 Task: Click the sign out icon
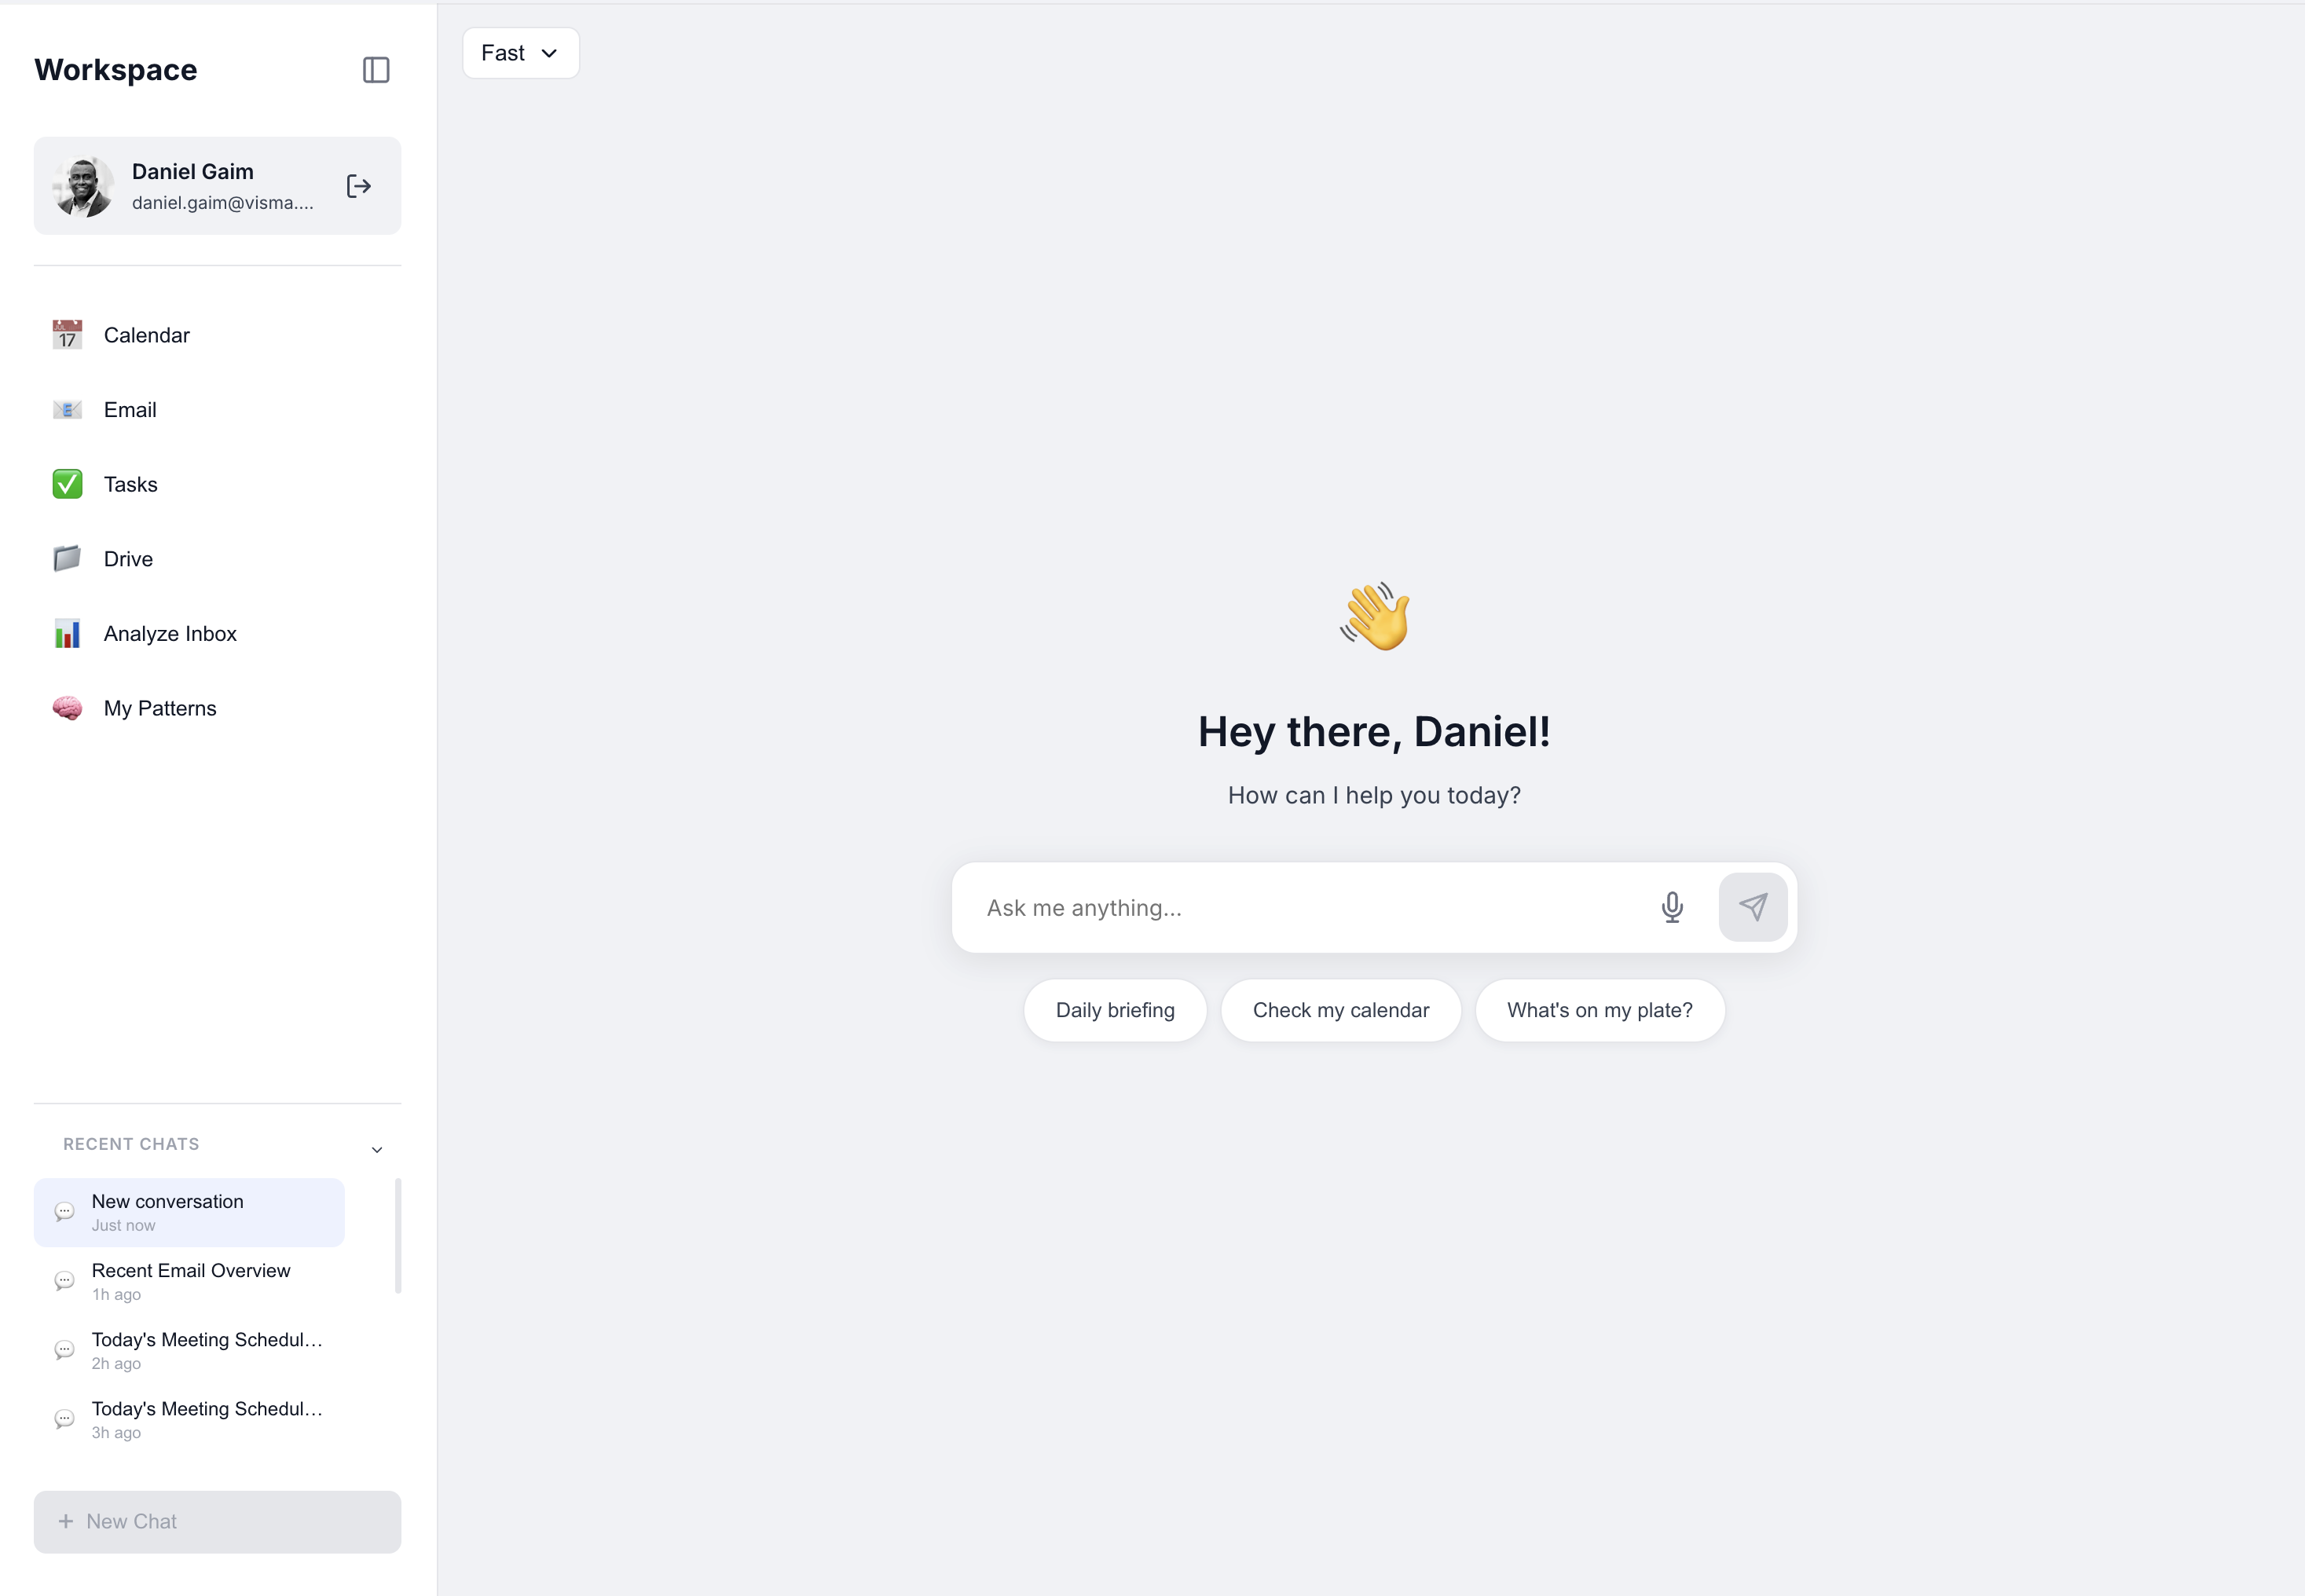359,186
